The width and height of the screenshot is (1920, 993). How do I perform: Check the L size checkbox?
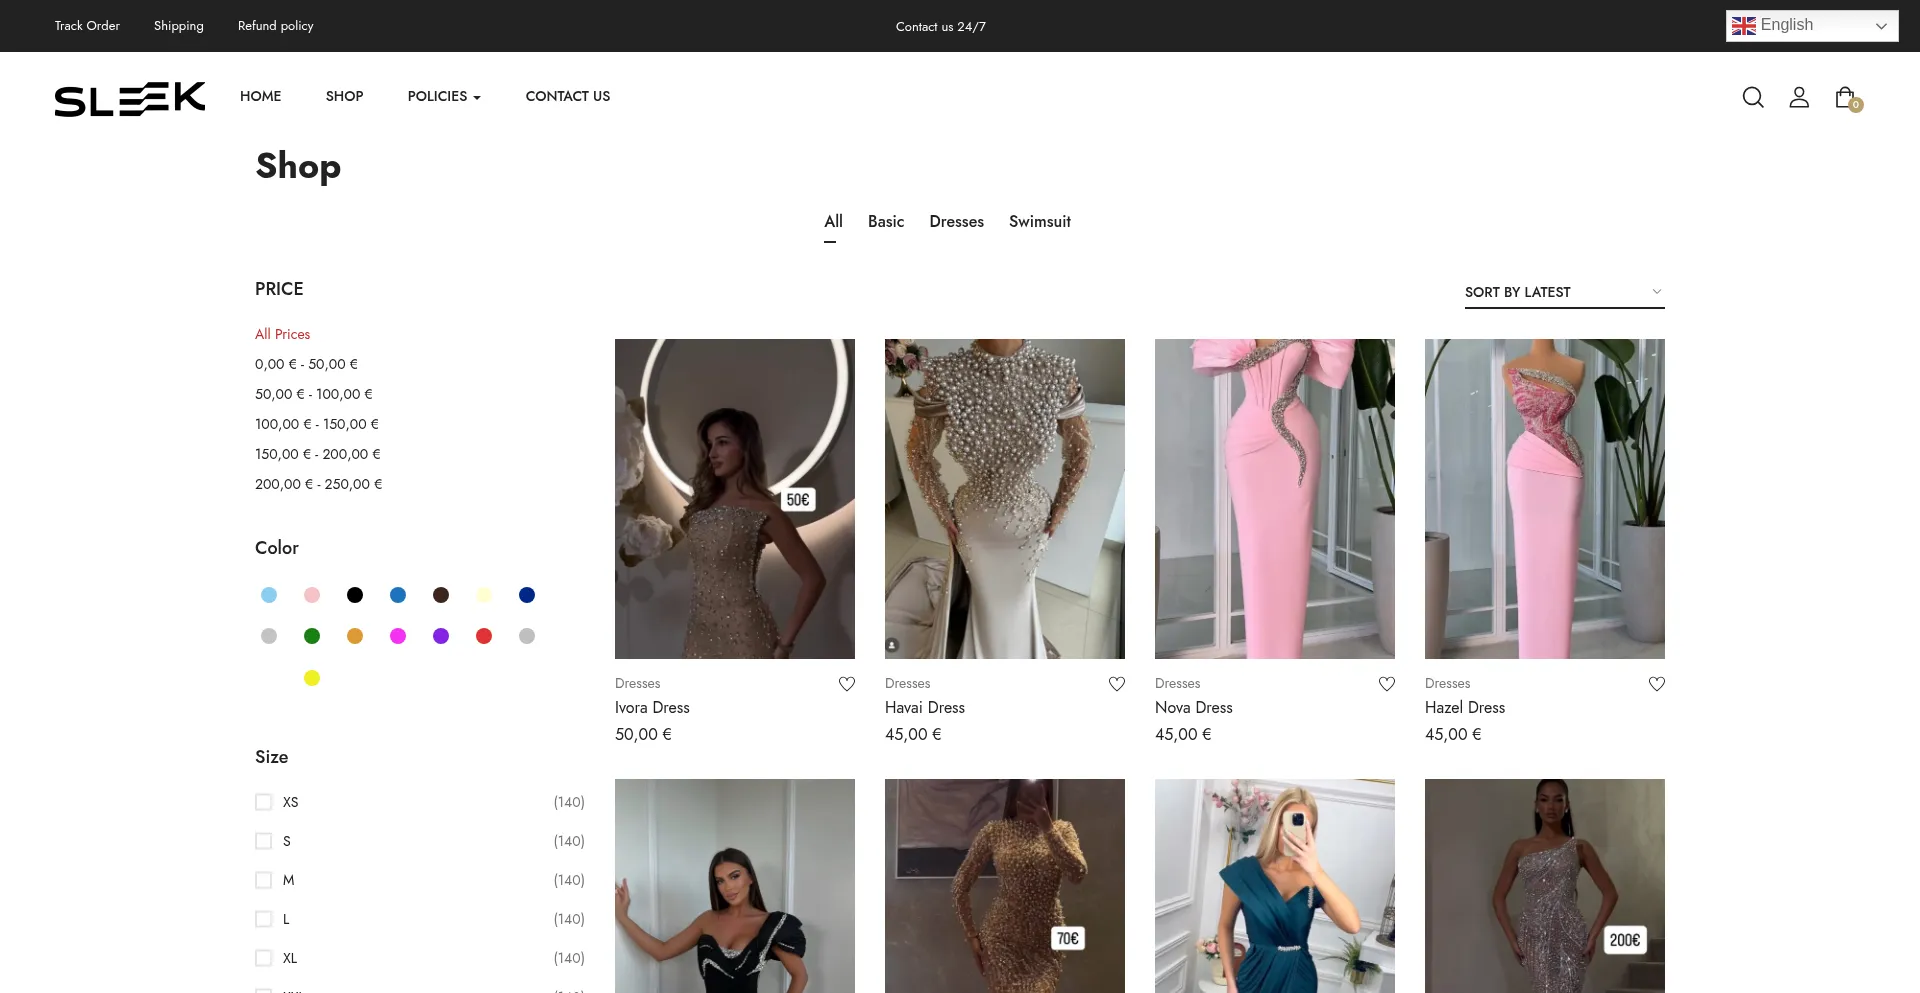[264, 919]
